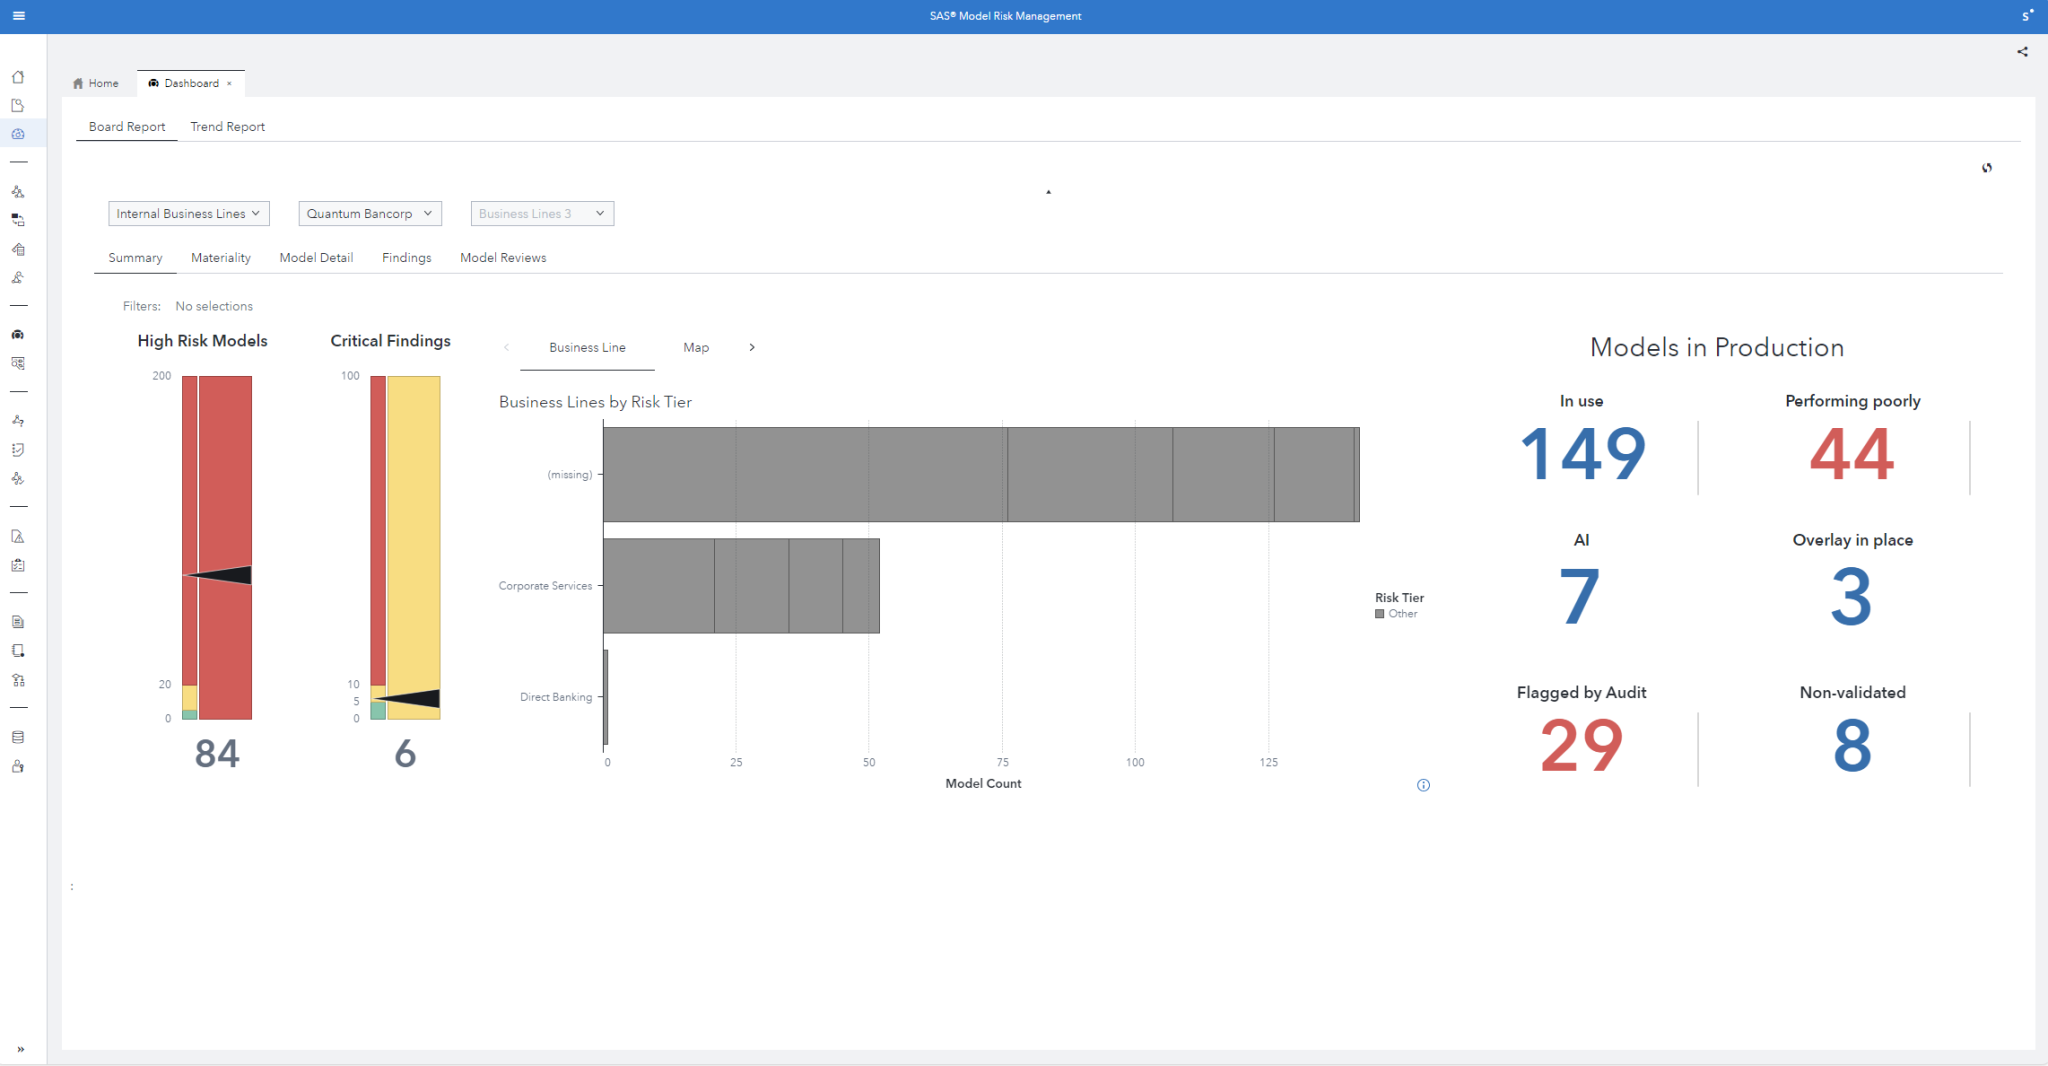Select the clipboard checklist icon in the sidebar
The image size is (2048, 1066).
pos(18,564)
